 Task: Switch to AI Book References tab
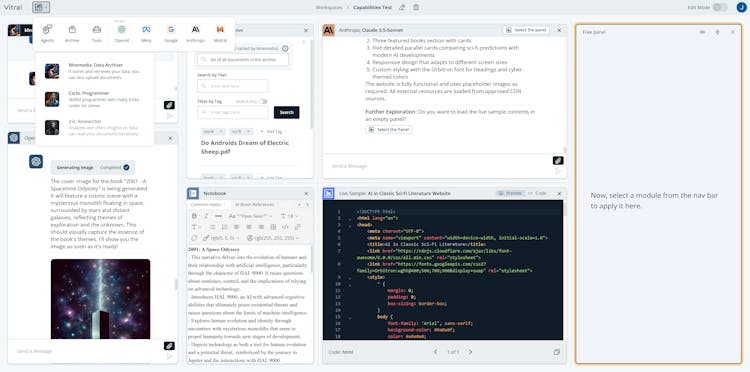[x=254, y=205]
